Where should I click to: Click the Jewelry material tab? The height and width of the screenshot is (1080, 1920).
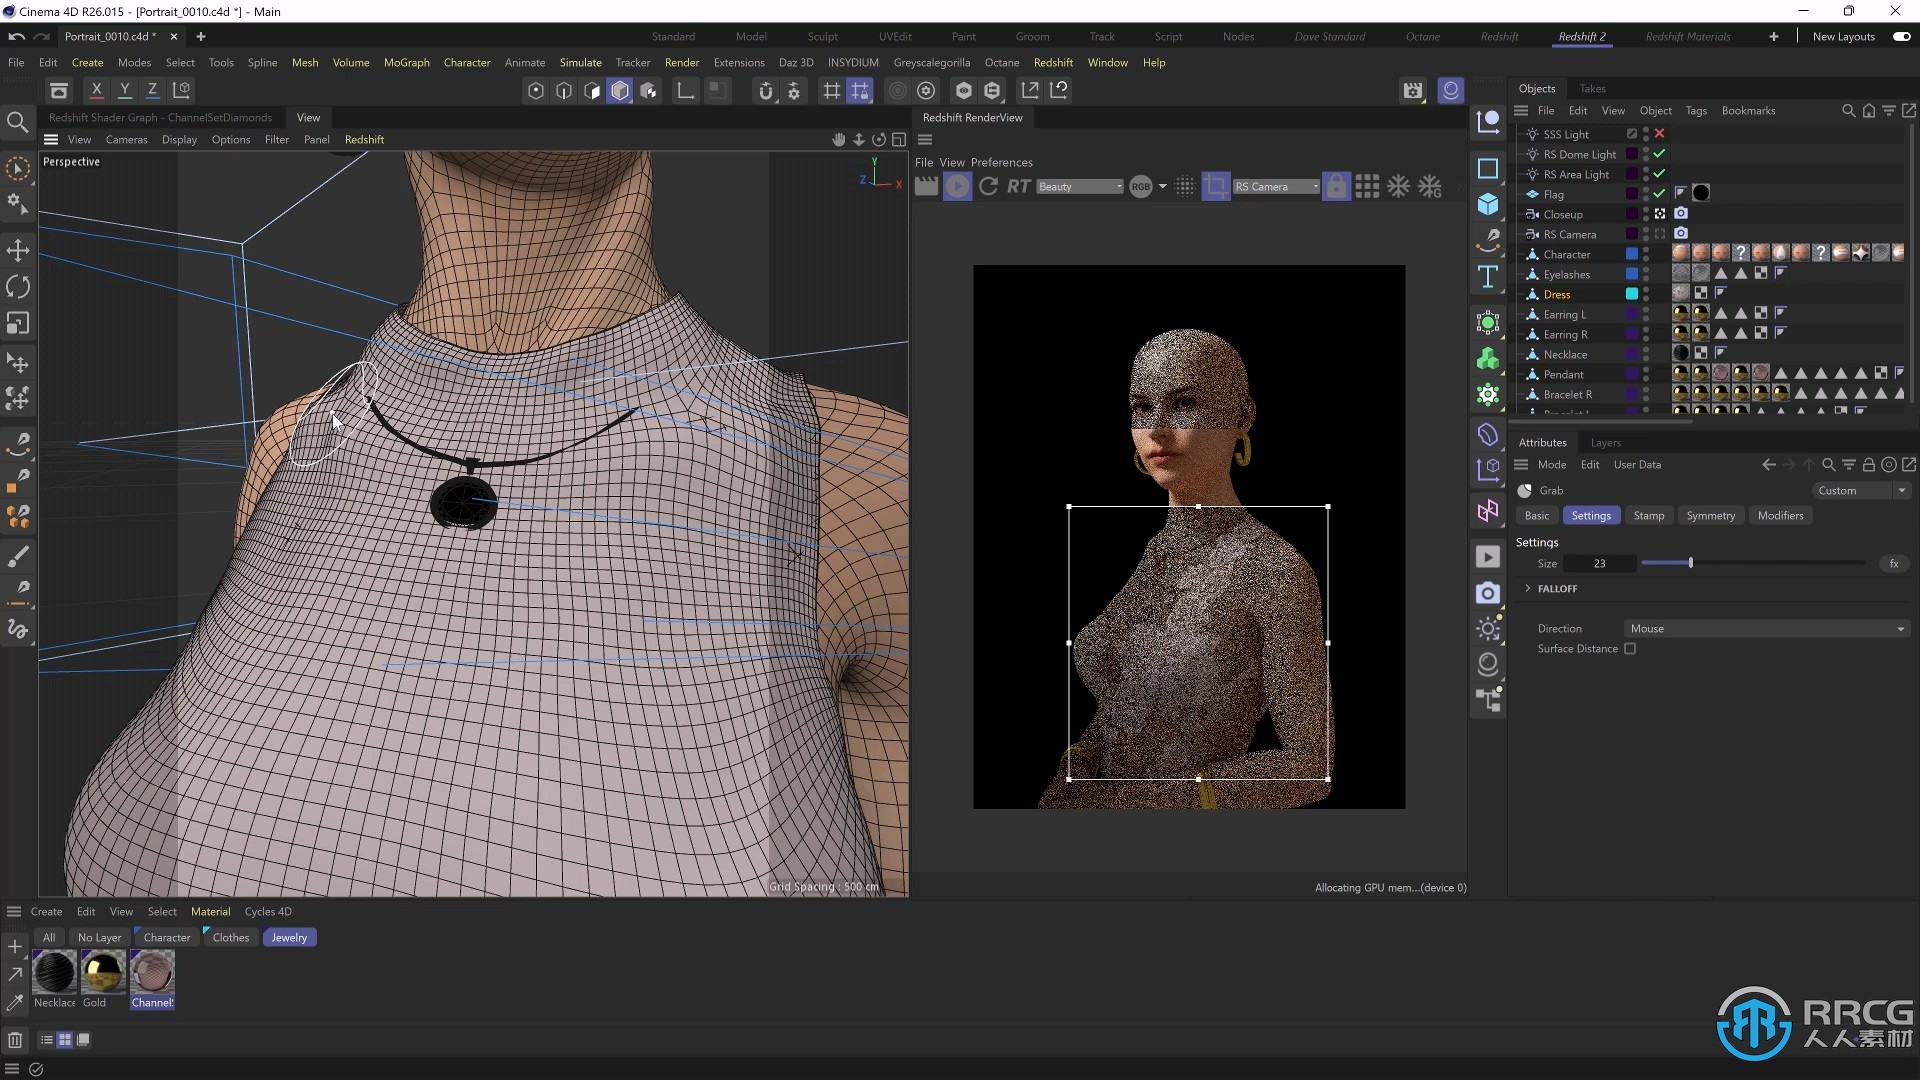click(x=289, y=936)
